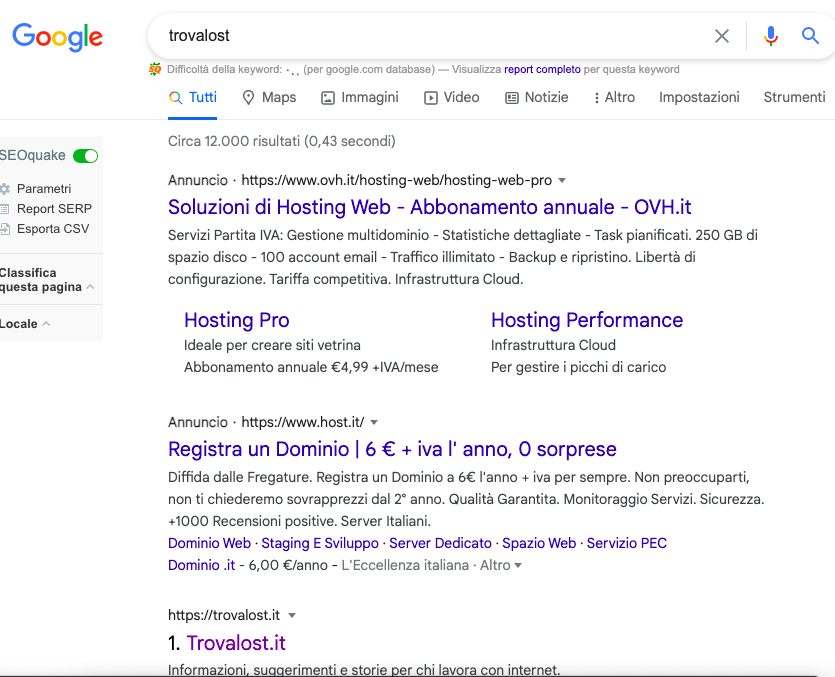Open Soluzioni di Hosting Web OVH.it ad
The image size is (835, 677).
(x=429, y=207)
